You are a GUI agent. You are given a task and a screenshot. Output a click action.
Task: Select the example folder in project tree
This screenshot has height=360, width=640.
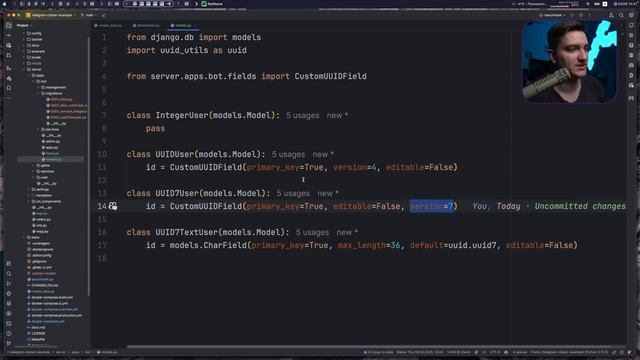point(36,51)
